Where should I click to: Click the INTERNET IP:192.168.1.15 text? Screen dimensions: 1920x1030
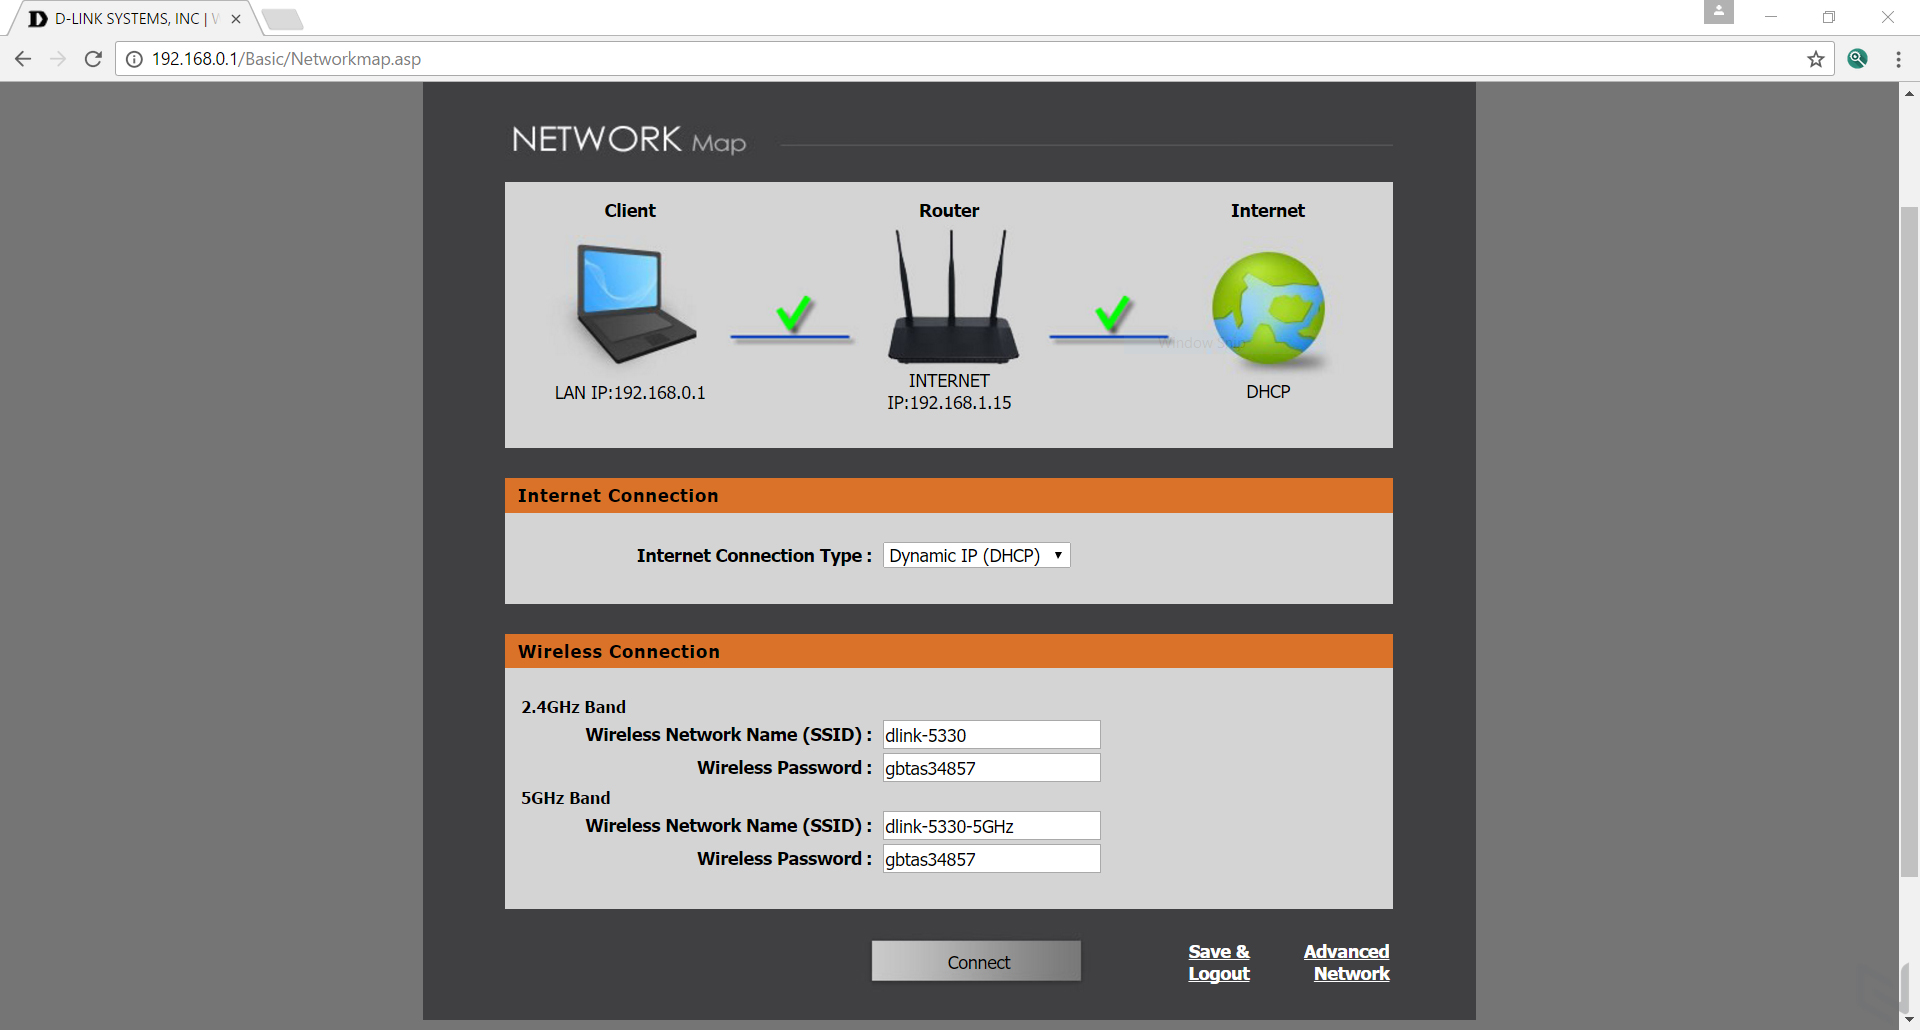[949, 392]
